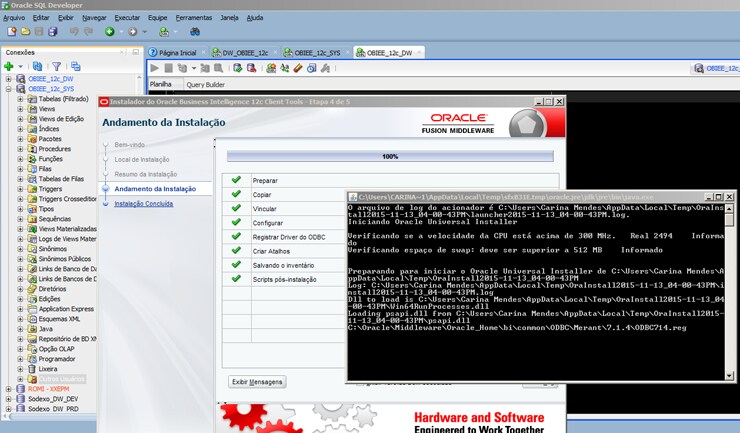This screenshot has height=433, width=740.
Task: Click the New file icon in main toolbar
Action: 12,32
